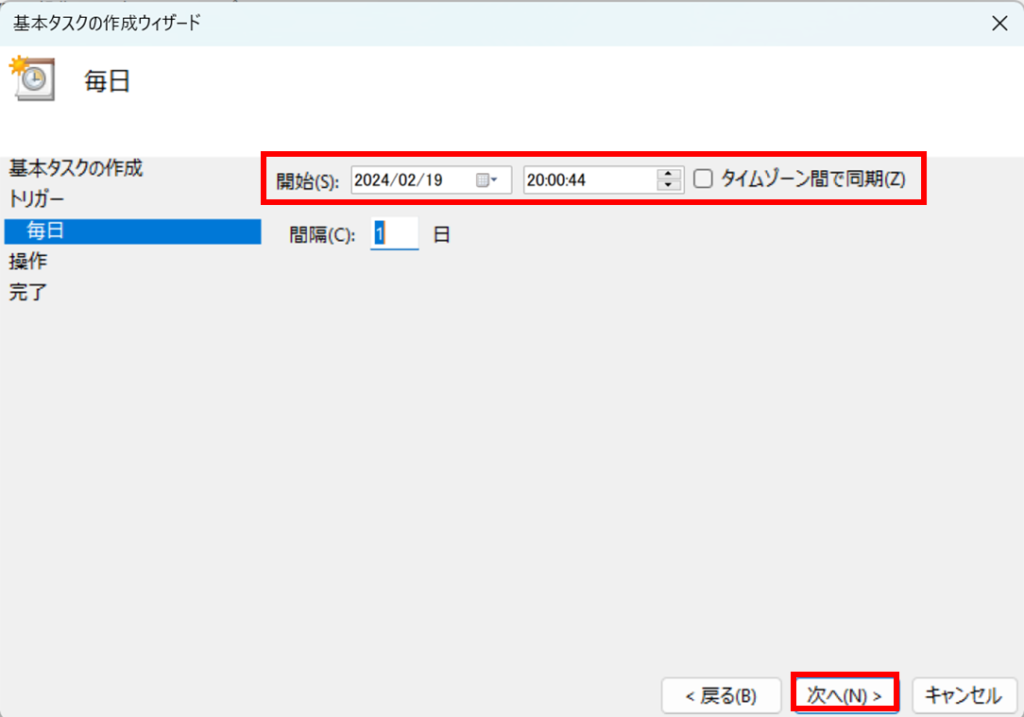Select the hour 20 in start time
This screenshot has width=1024, height=717.
click(x=536, y=180)
